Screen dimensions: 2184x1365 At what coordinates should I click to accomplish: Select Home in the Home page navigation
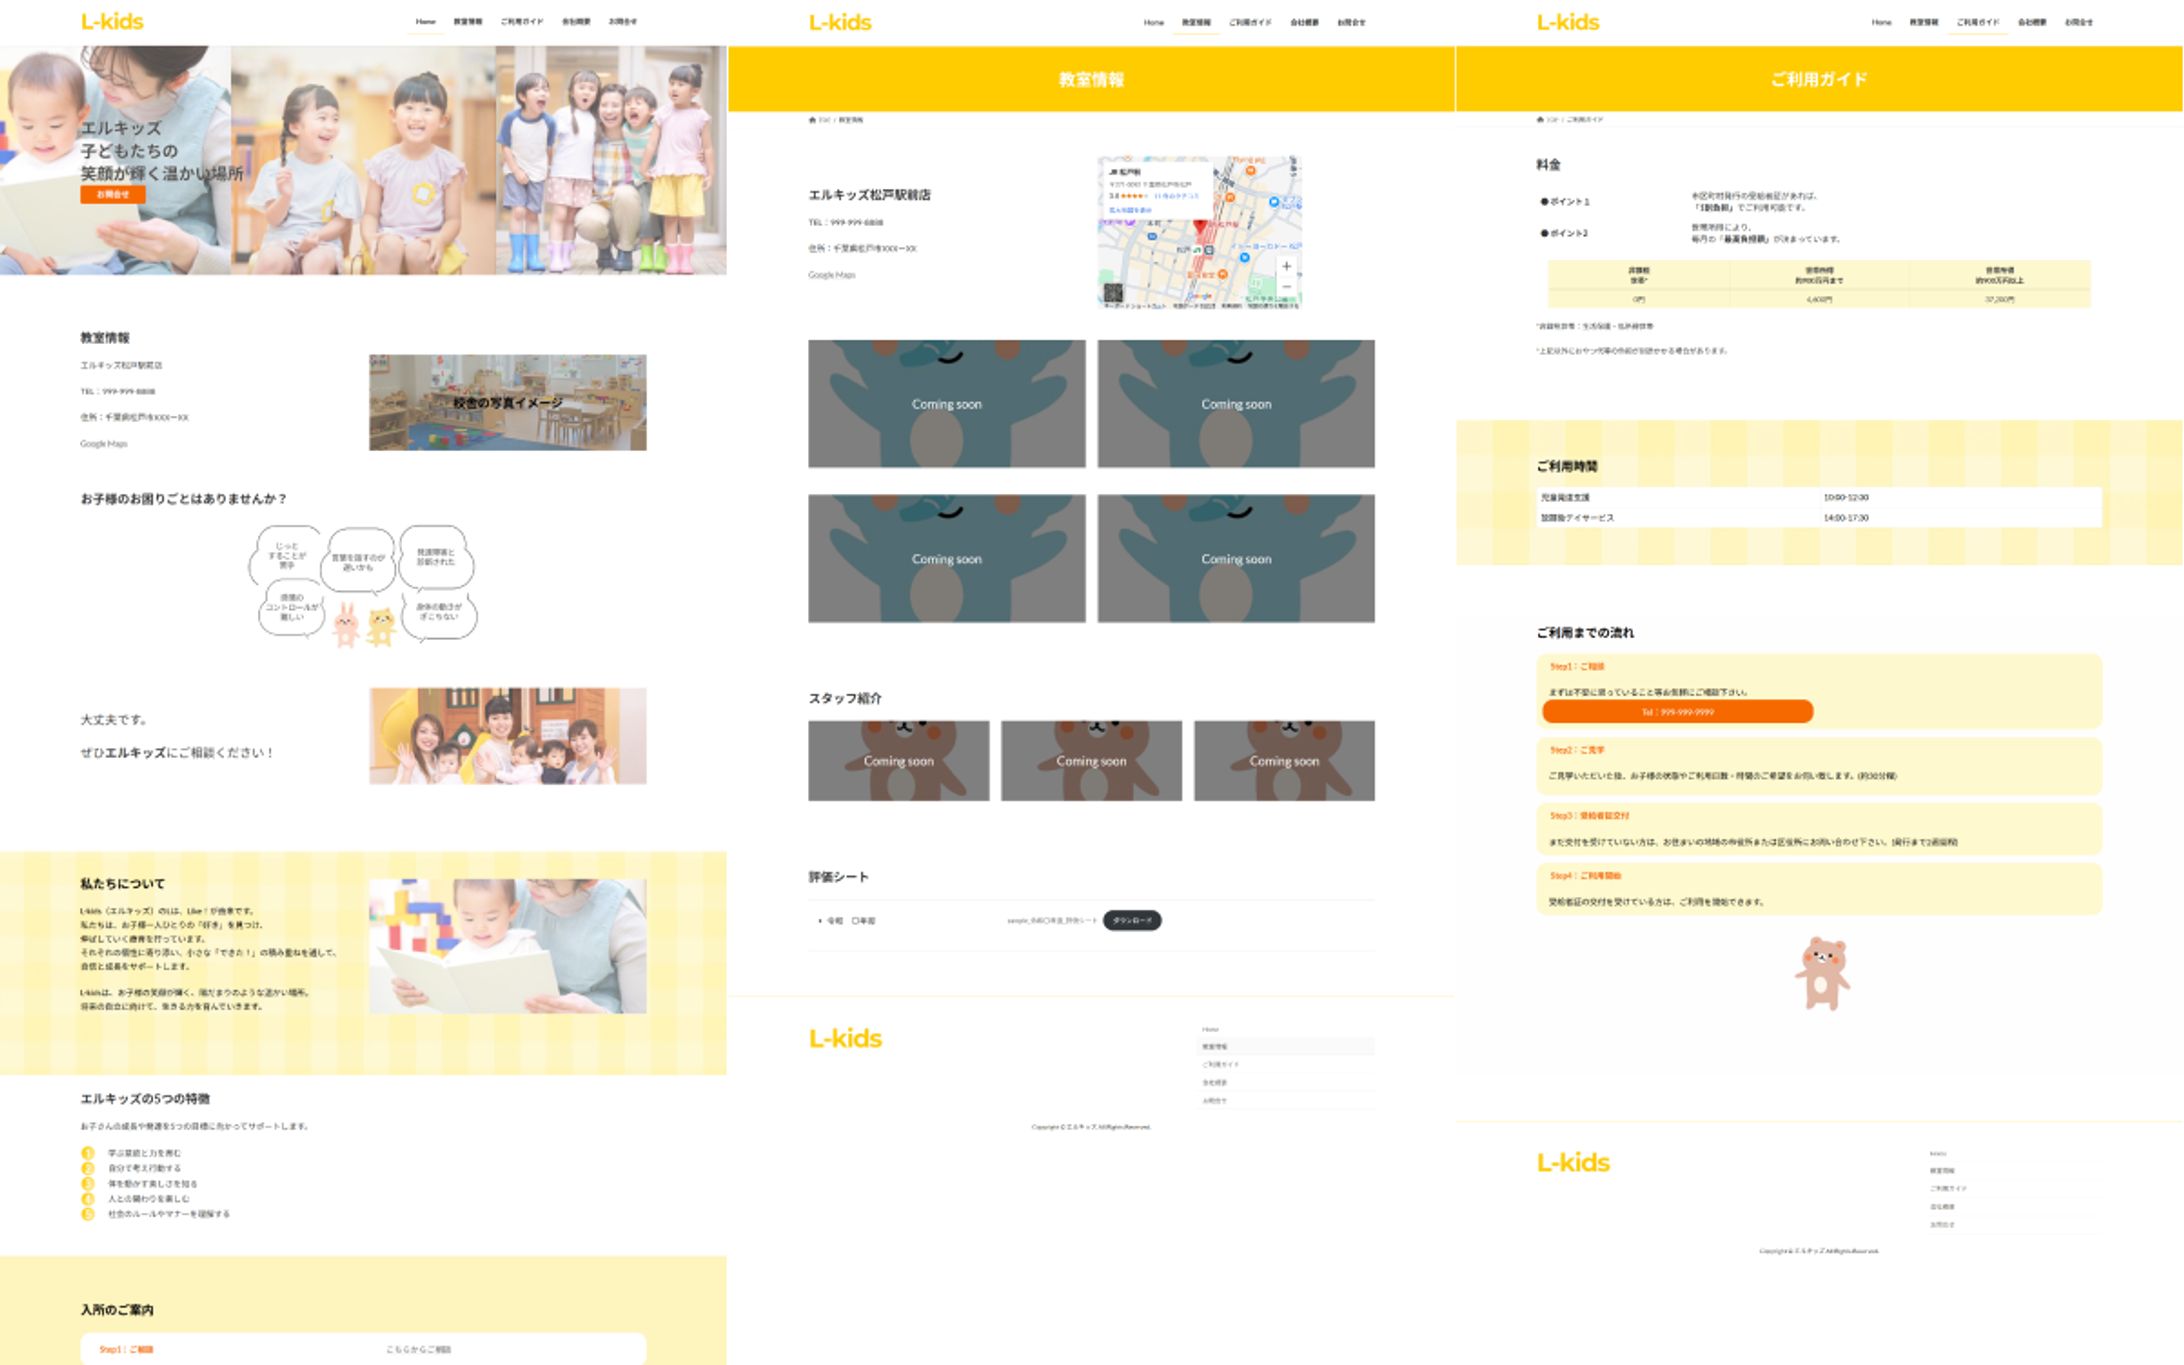(426, 21)
